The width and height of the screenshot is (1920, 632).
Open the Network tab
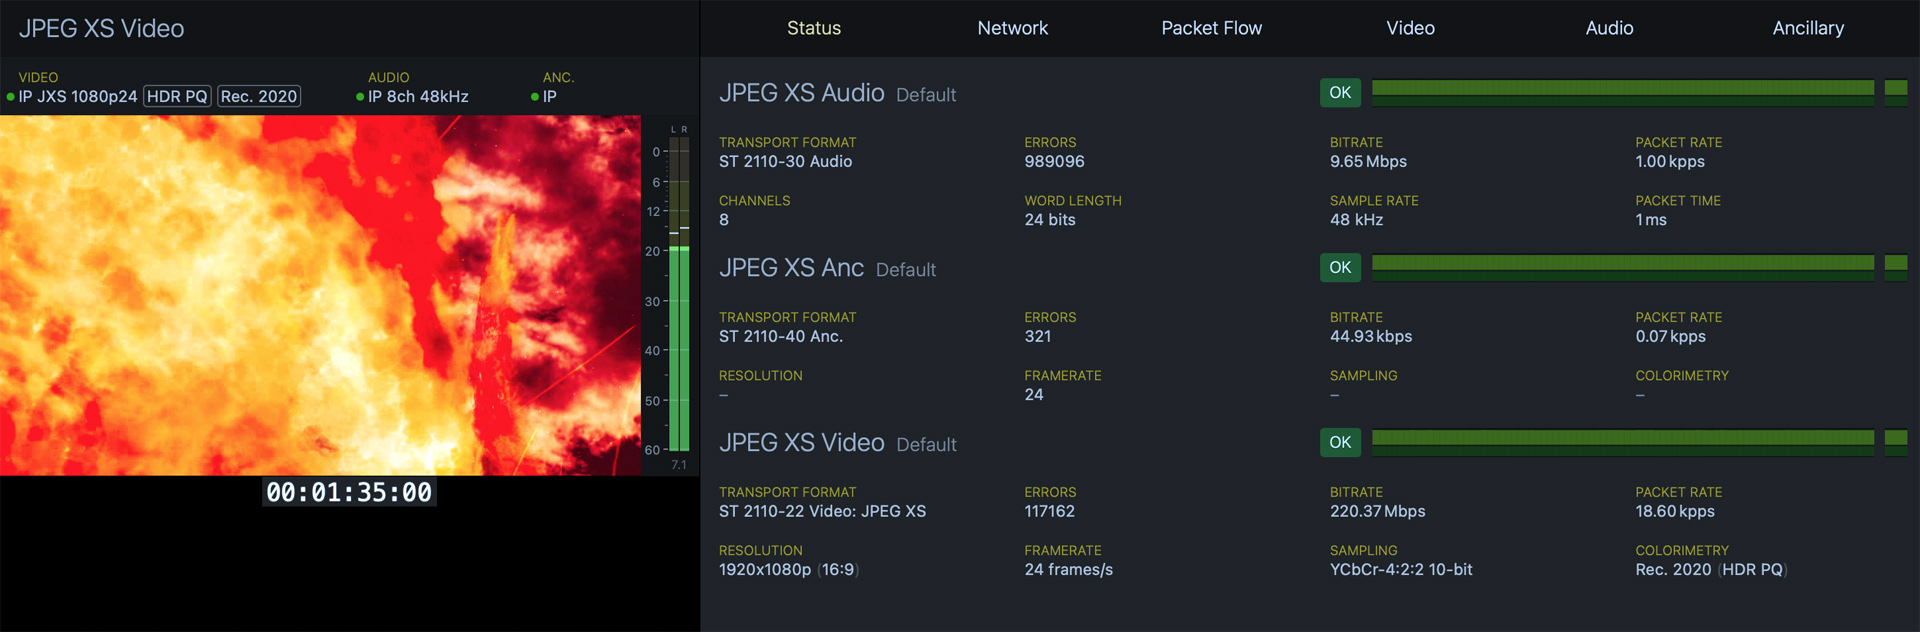pyautogui.click(x=1013, y=28)
